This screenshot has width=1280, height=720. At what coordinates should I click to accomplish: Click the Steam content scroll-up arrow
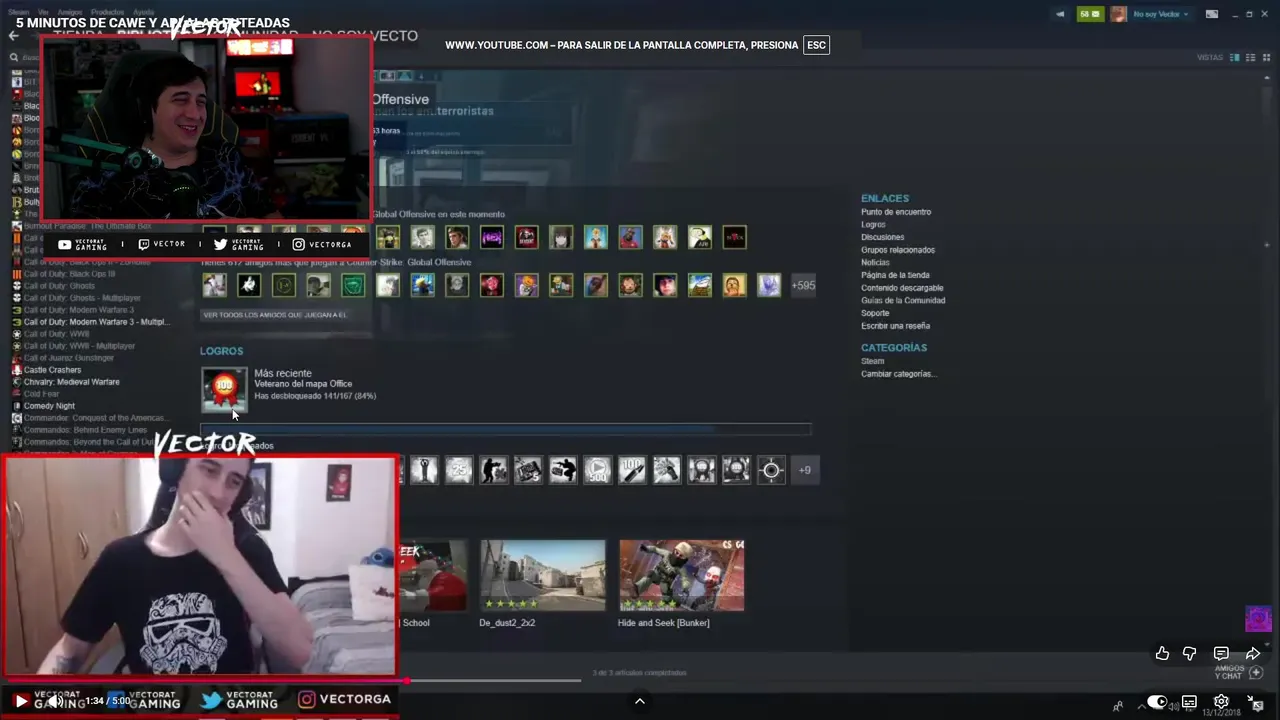pyautogui.click(x=1267, y=80)
